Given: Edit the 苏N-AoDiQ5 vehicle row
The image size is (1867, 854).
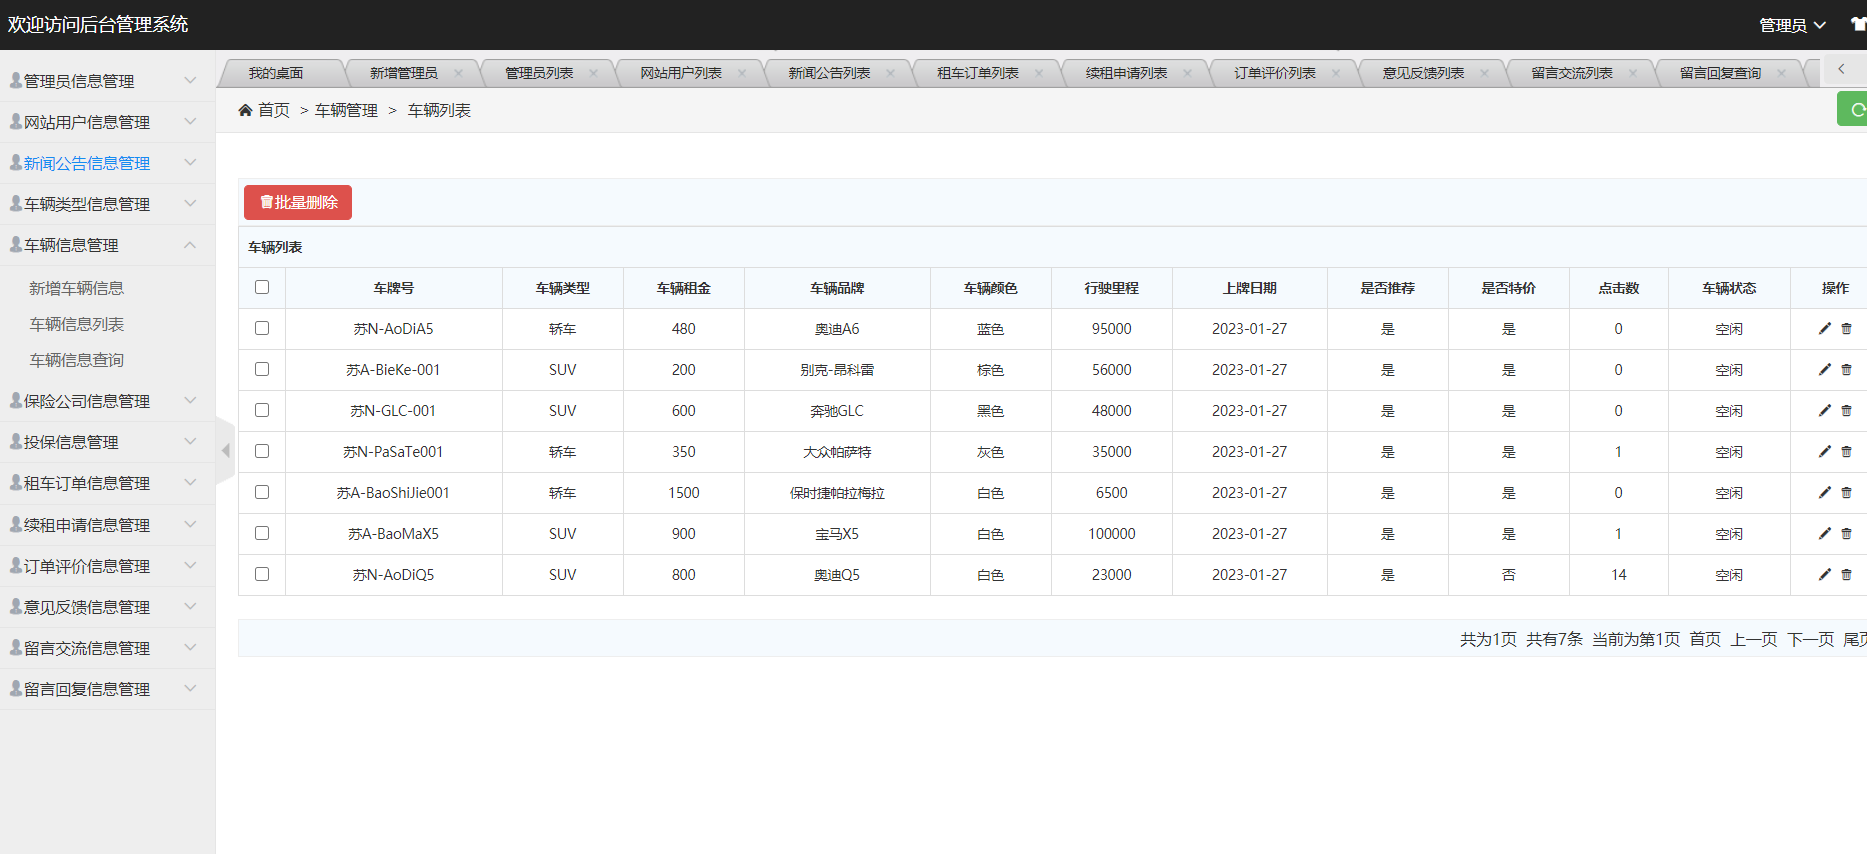Looking at the screenshot, I should pyautogui.click(x=1824, y=574).
